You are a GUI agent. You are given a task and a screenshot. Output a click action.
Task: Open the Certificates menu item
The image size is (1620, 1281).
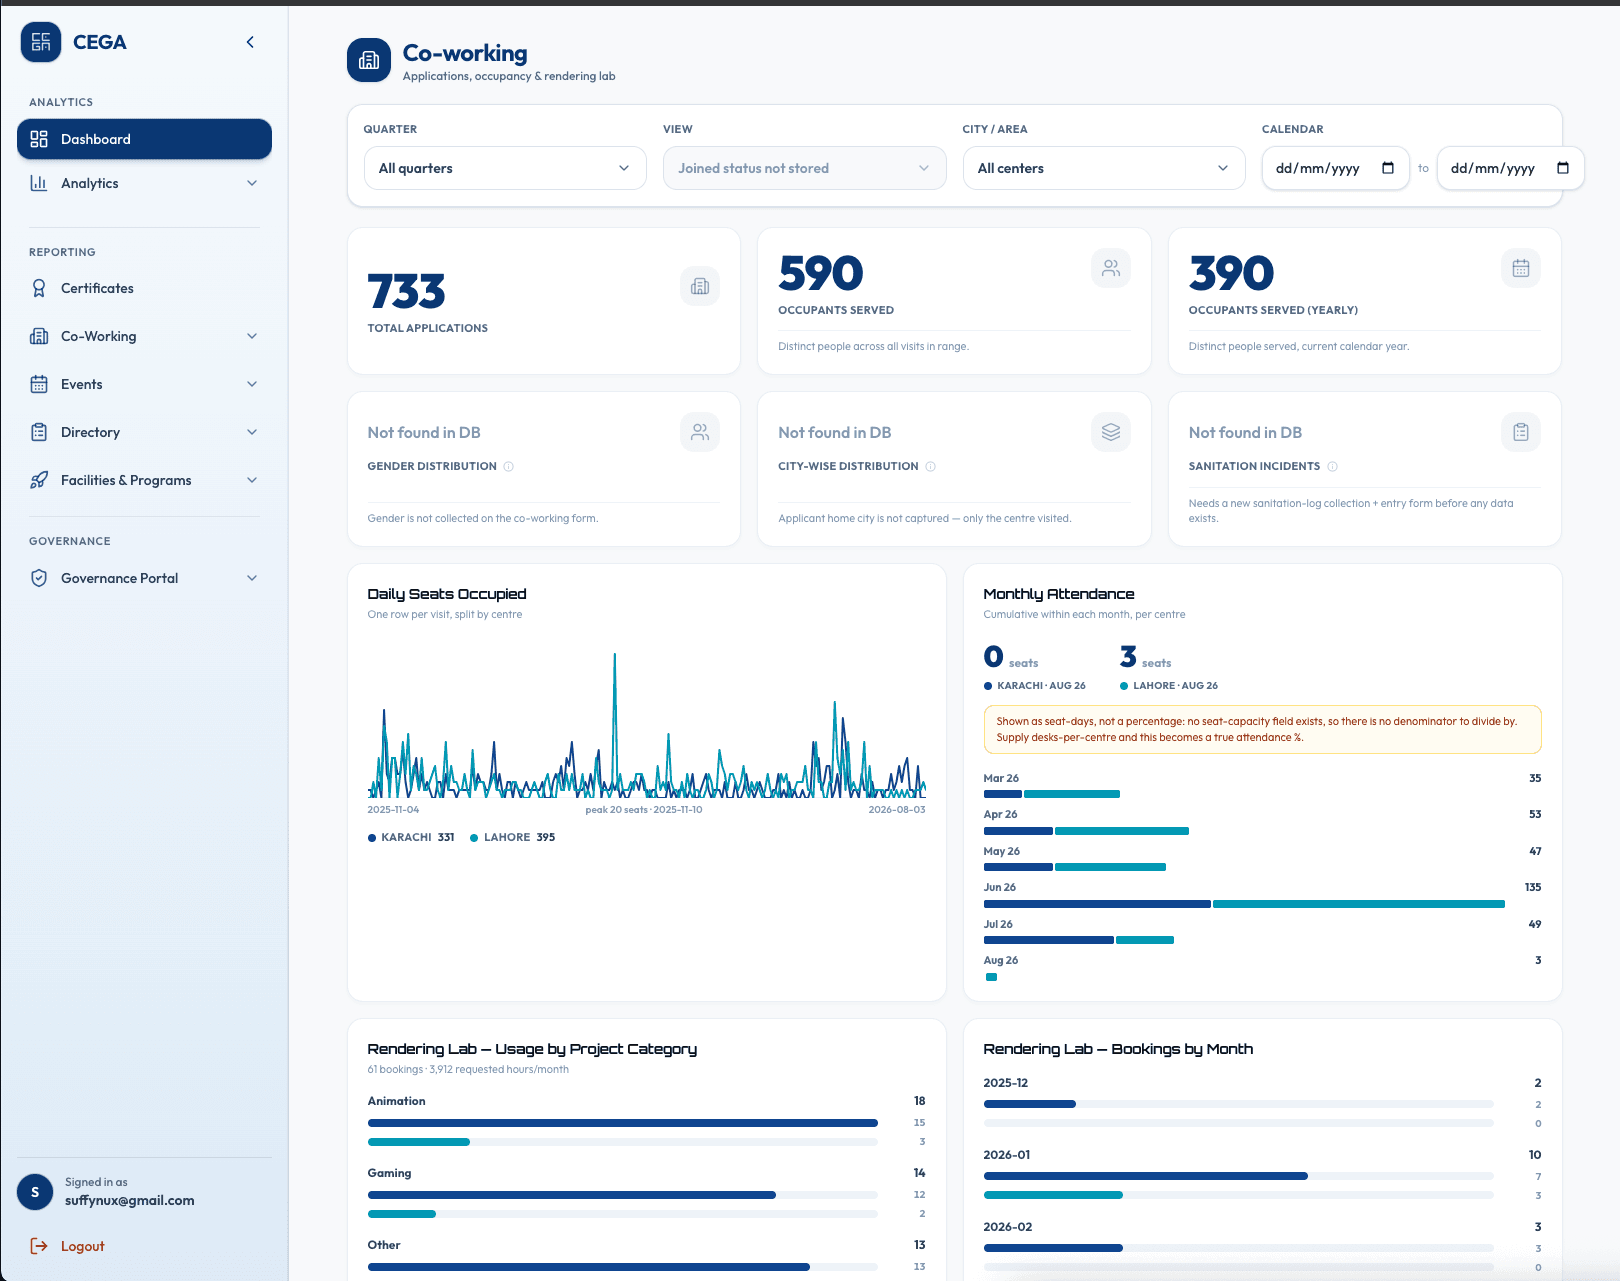(144, 288)
